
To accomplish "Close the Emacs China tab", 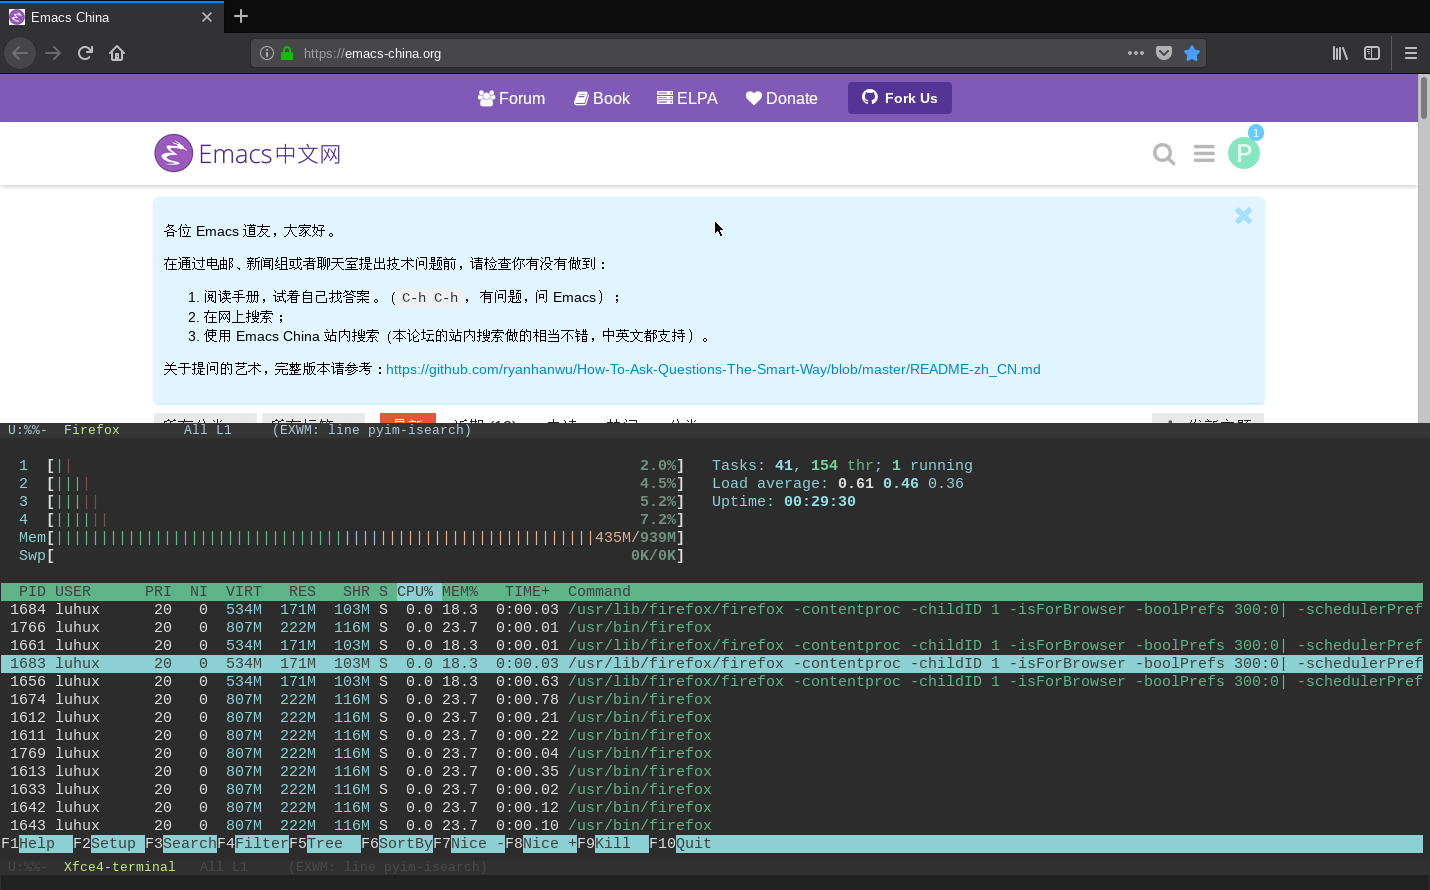I will (207, 17).
